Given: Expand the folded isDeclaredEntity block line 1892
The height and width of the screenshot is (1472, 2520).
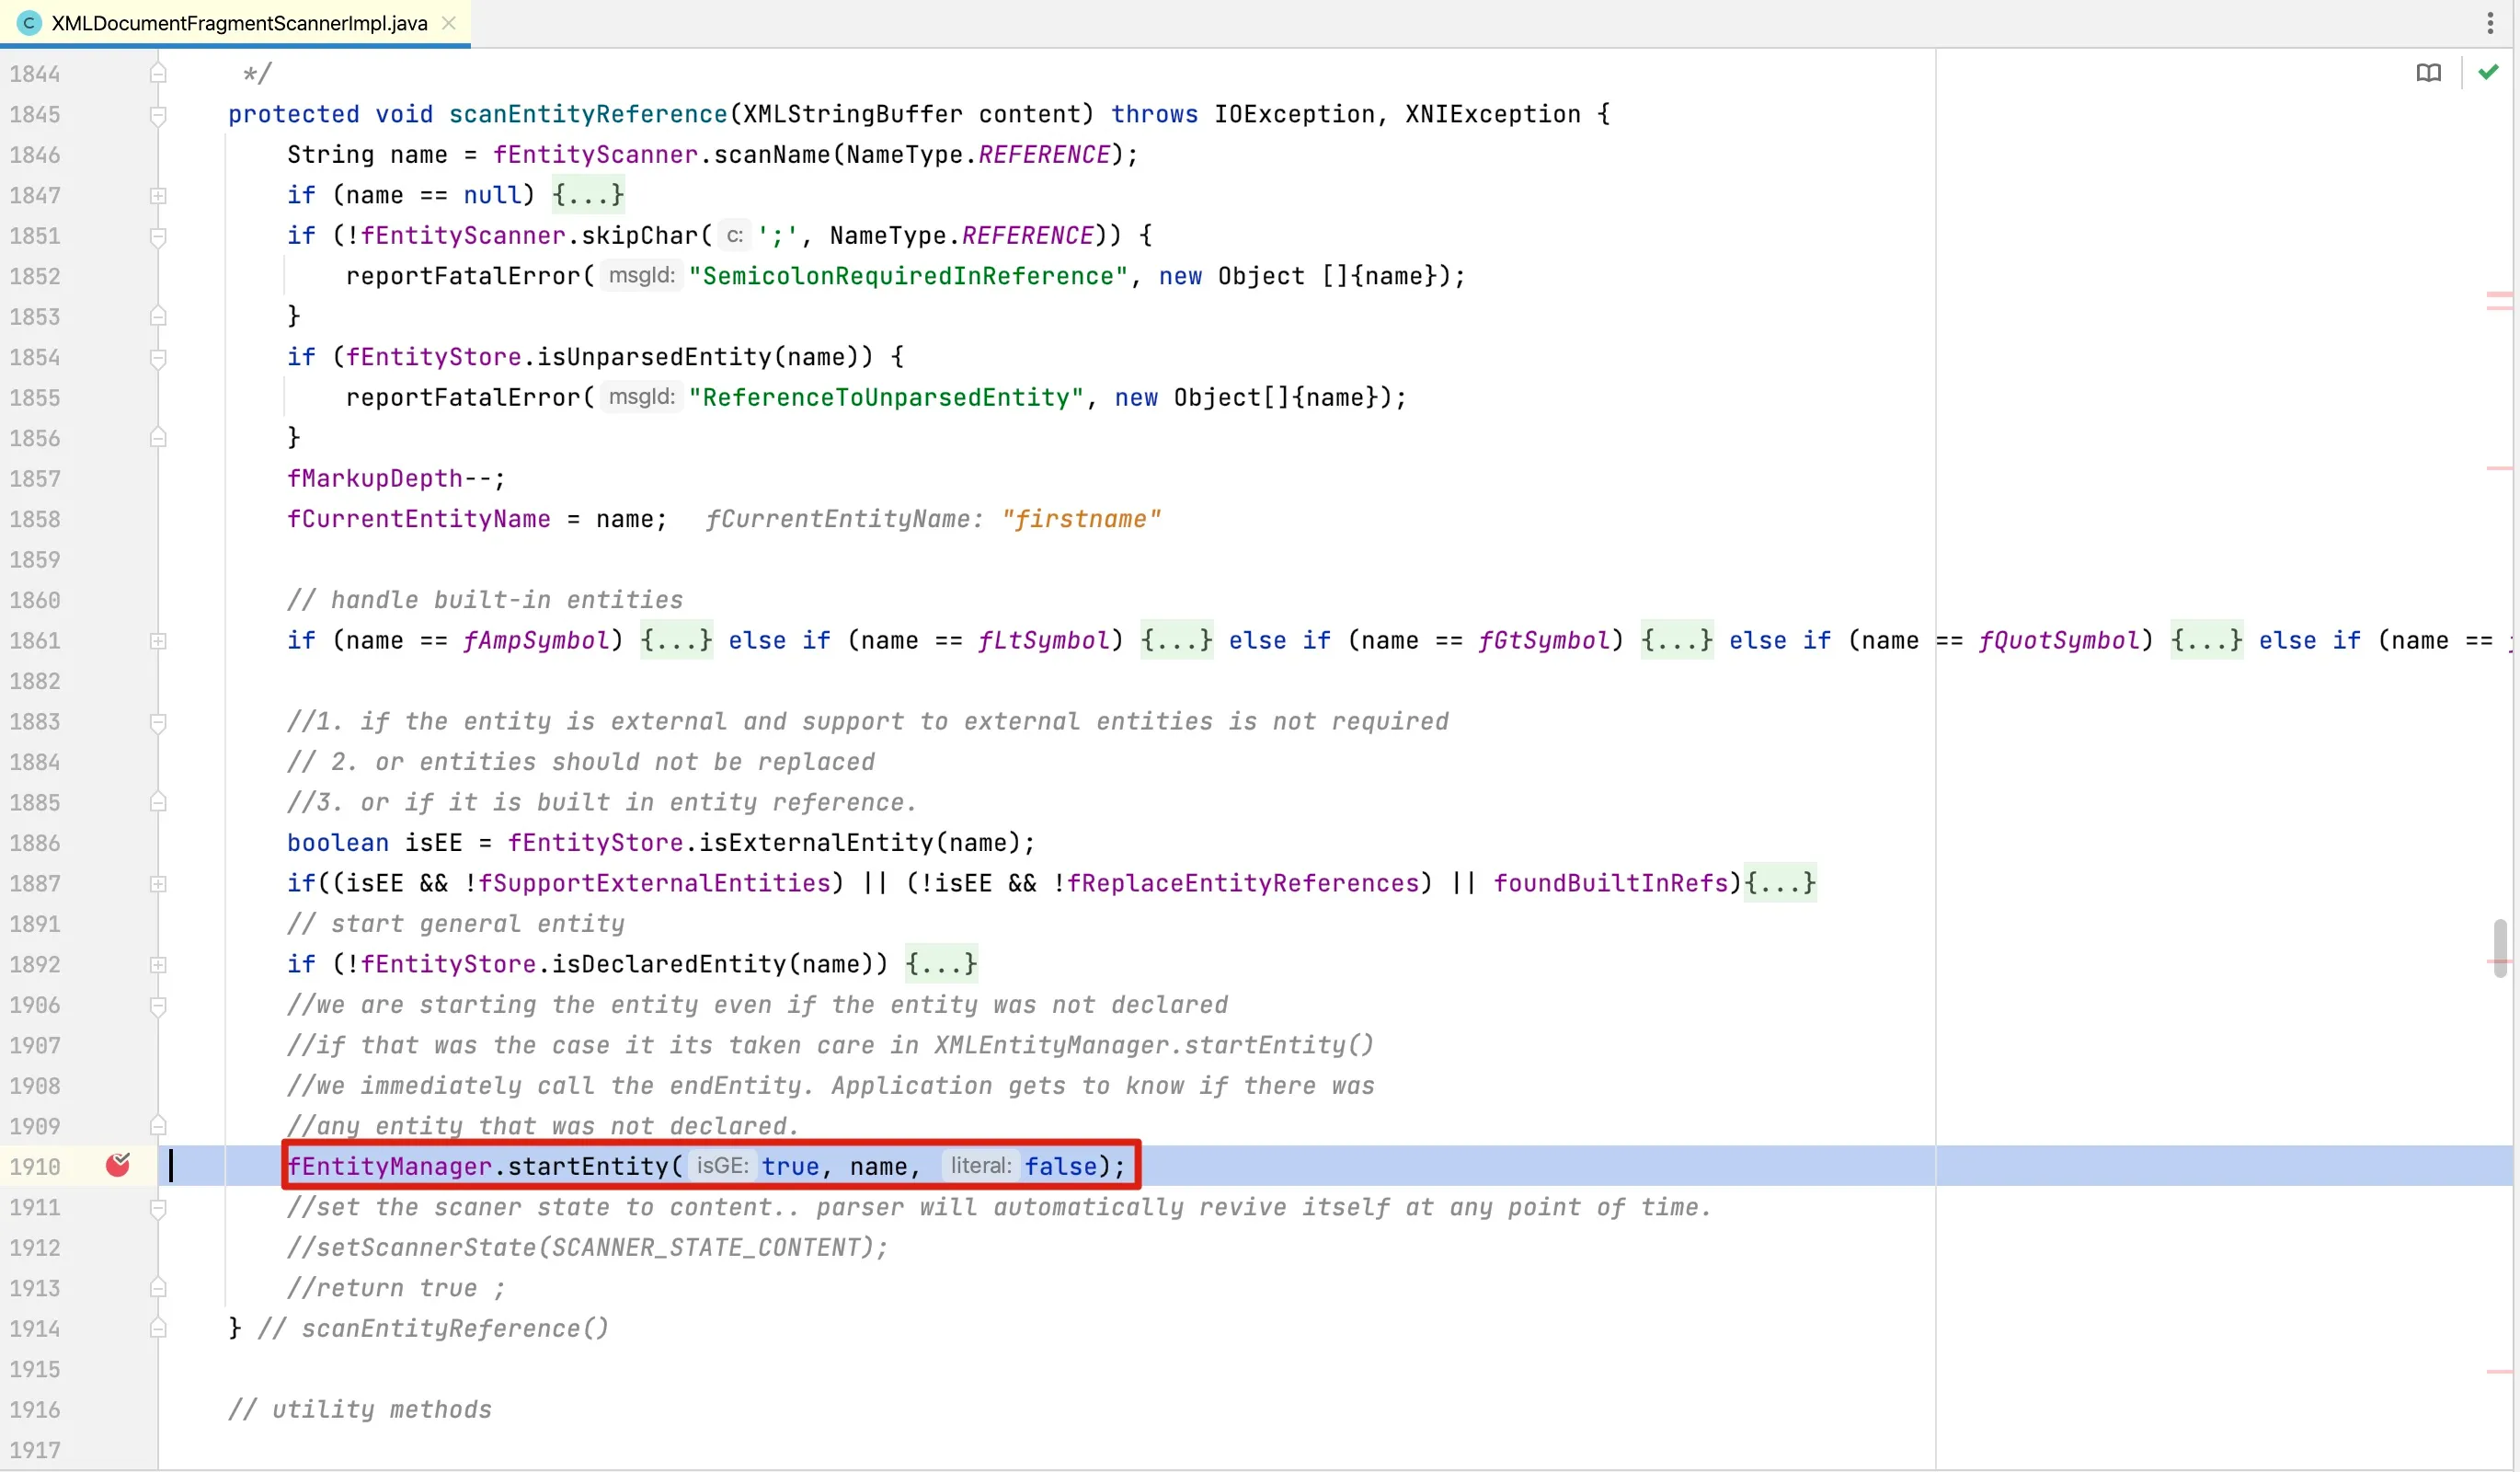Looking at the screenshot, I should (x=158, y=965).
